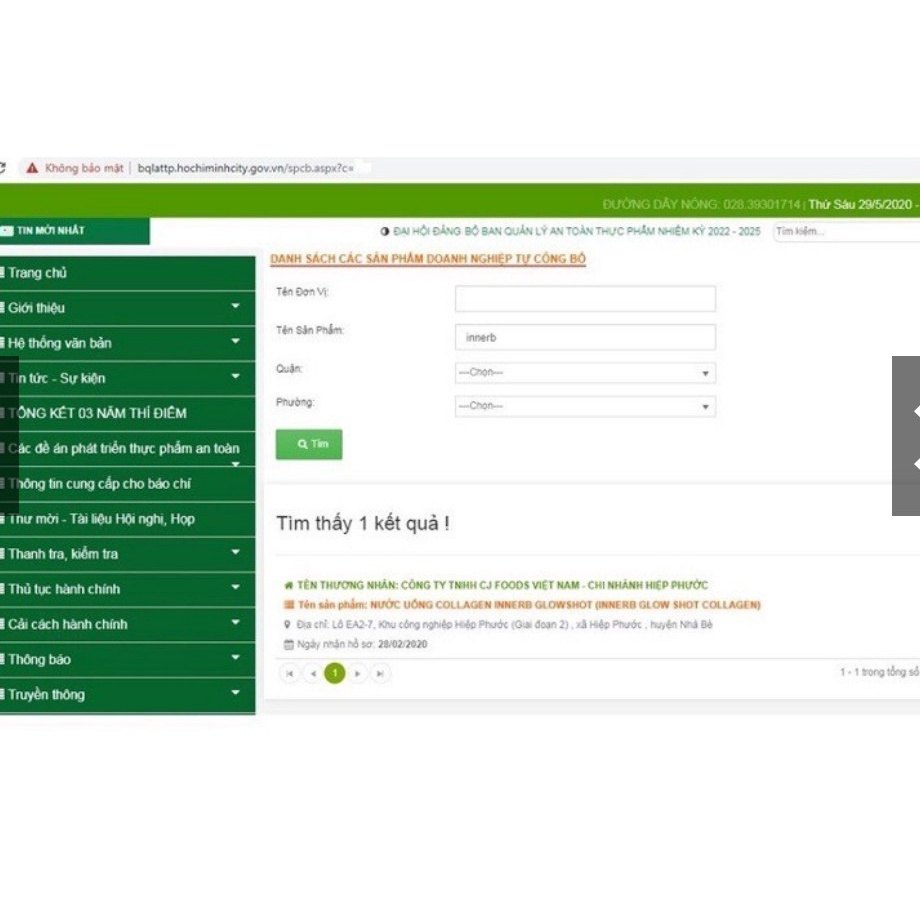Click the Tên Sản Phẩm field containing innerb
Viewport: 920px width, 920px height.
click(x=585, y=338)
